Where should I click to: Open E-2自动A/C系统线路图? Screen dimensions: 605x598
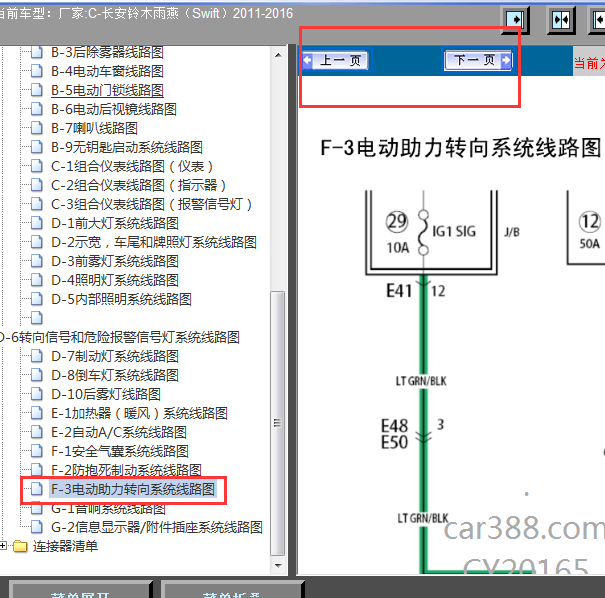[x=118, y=432]
